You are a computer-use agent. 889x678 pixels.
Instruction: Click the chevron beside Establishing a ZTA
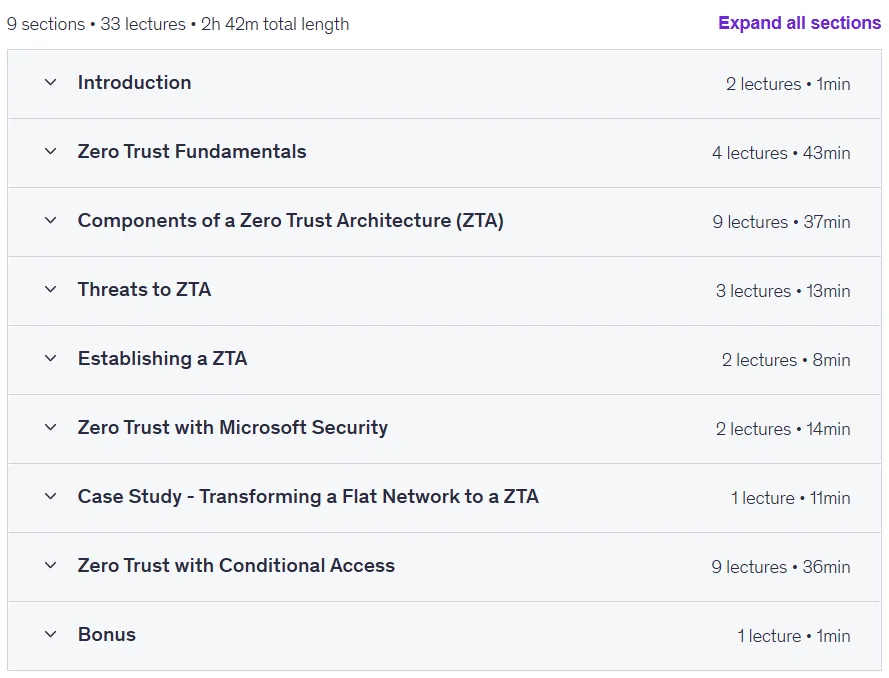50,358
